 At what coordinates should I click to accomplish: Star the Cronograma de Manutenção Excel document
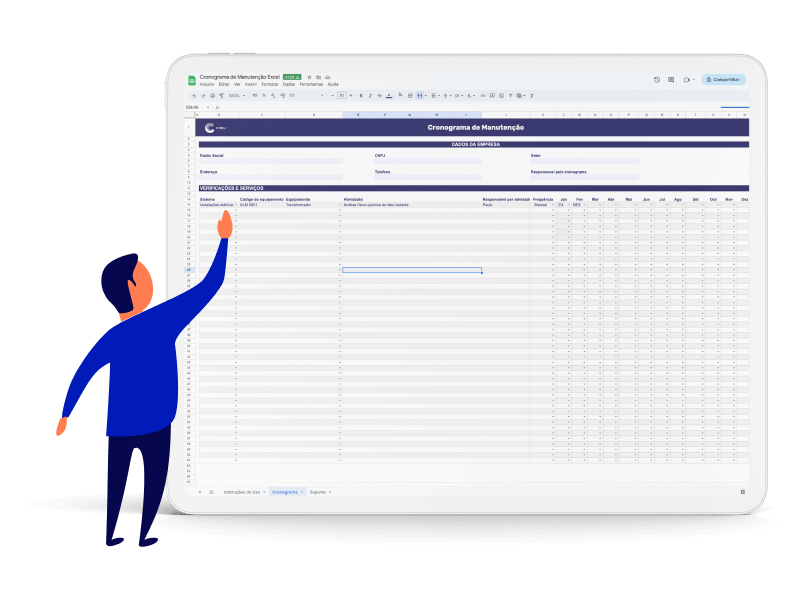click(x=309, y=77)
